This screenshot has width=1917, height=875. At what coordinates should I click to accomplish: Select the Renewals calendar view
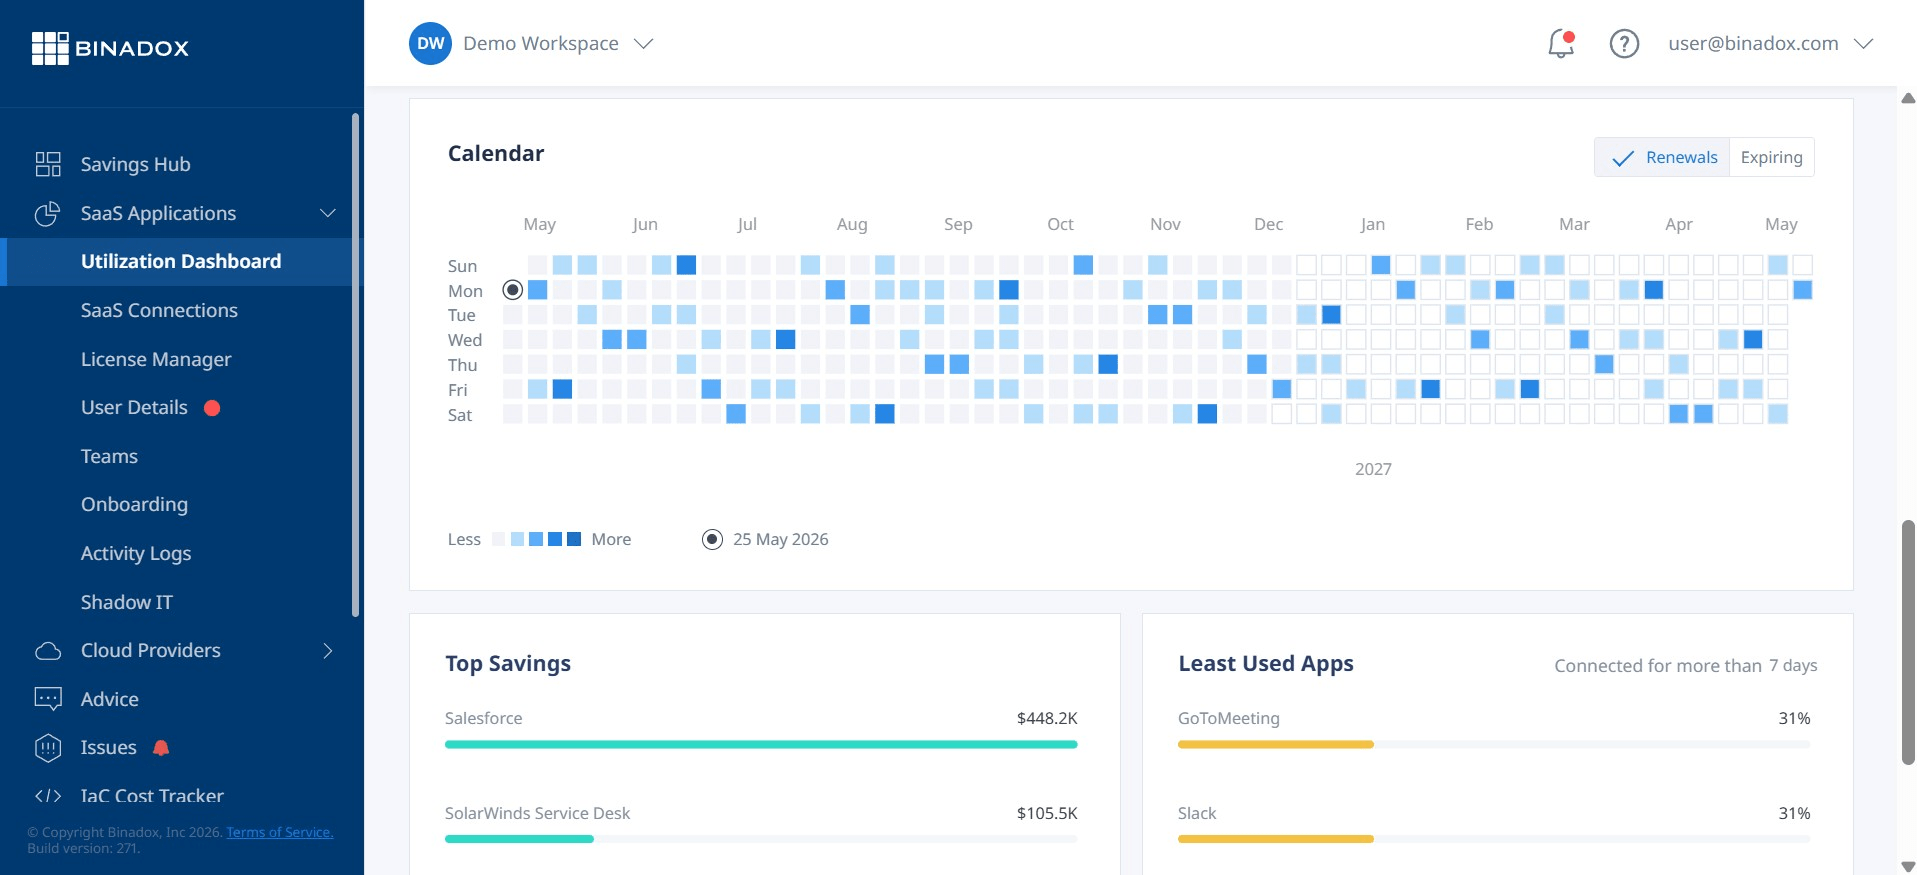(1662, 158)
